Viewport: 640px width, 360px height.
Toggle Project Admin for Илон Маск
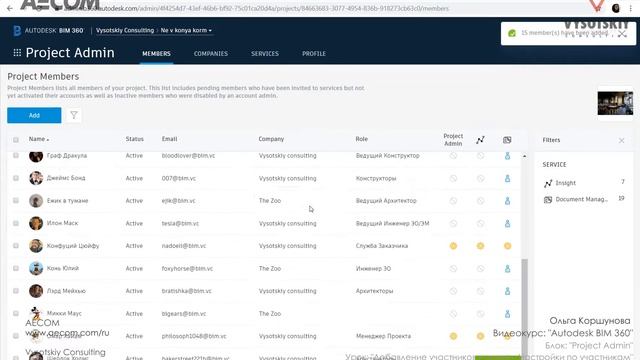click(x=453, y=223)
